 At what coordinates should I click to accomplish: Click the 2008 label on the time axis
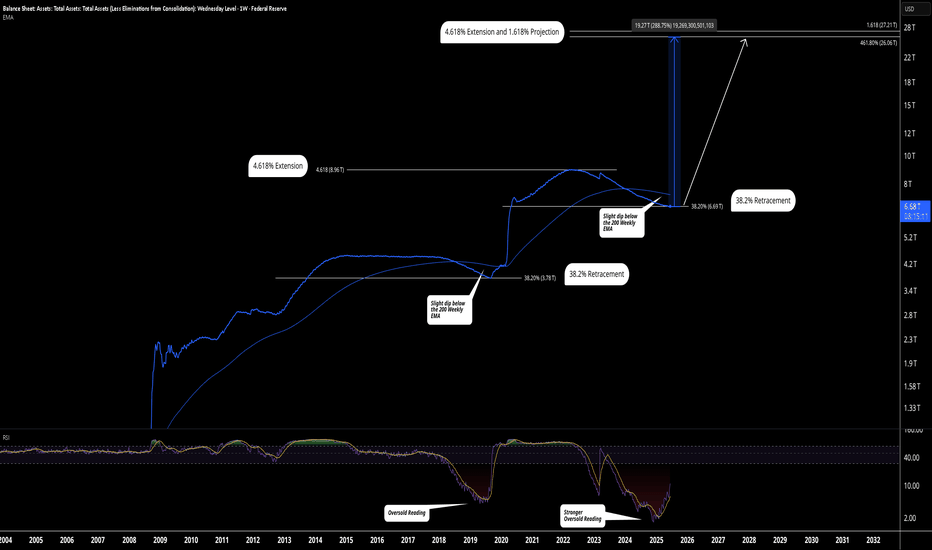(129, 540)
